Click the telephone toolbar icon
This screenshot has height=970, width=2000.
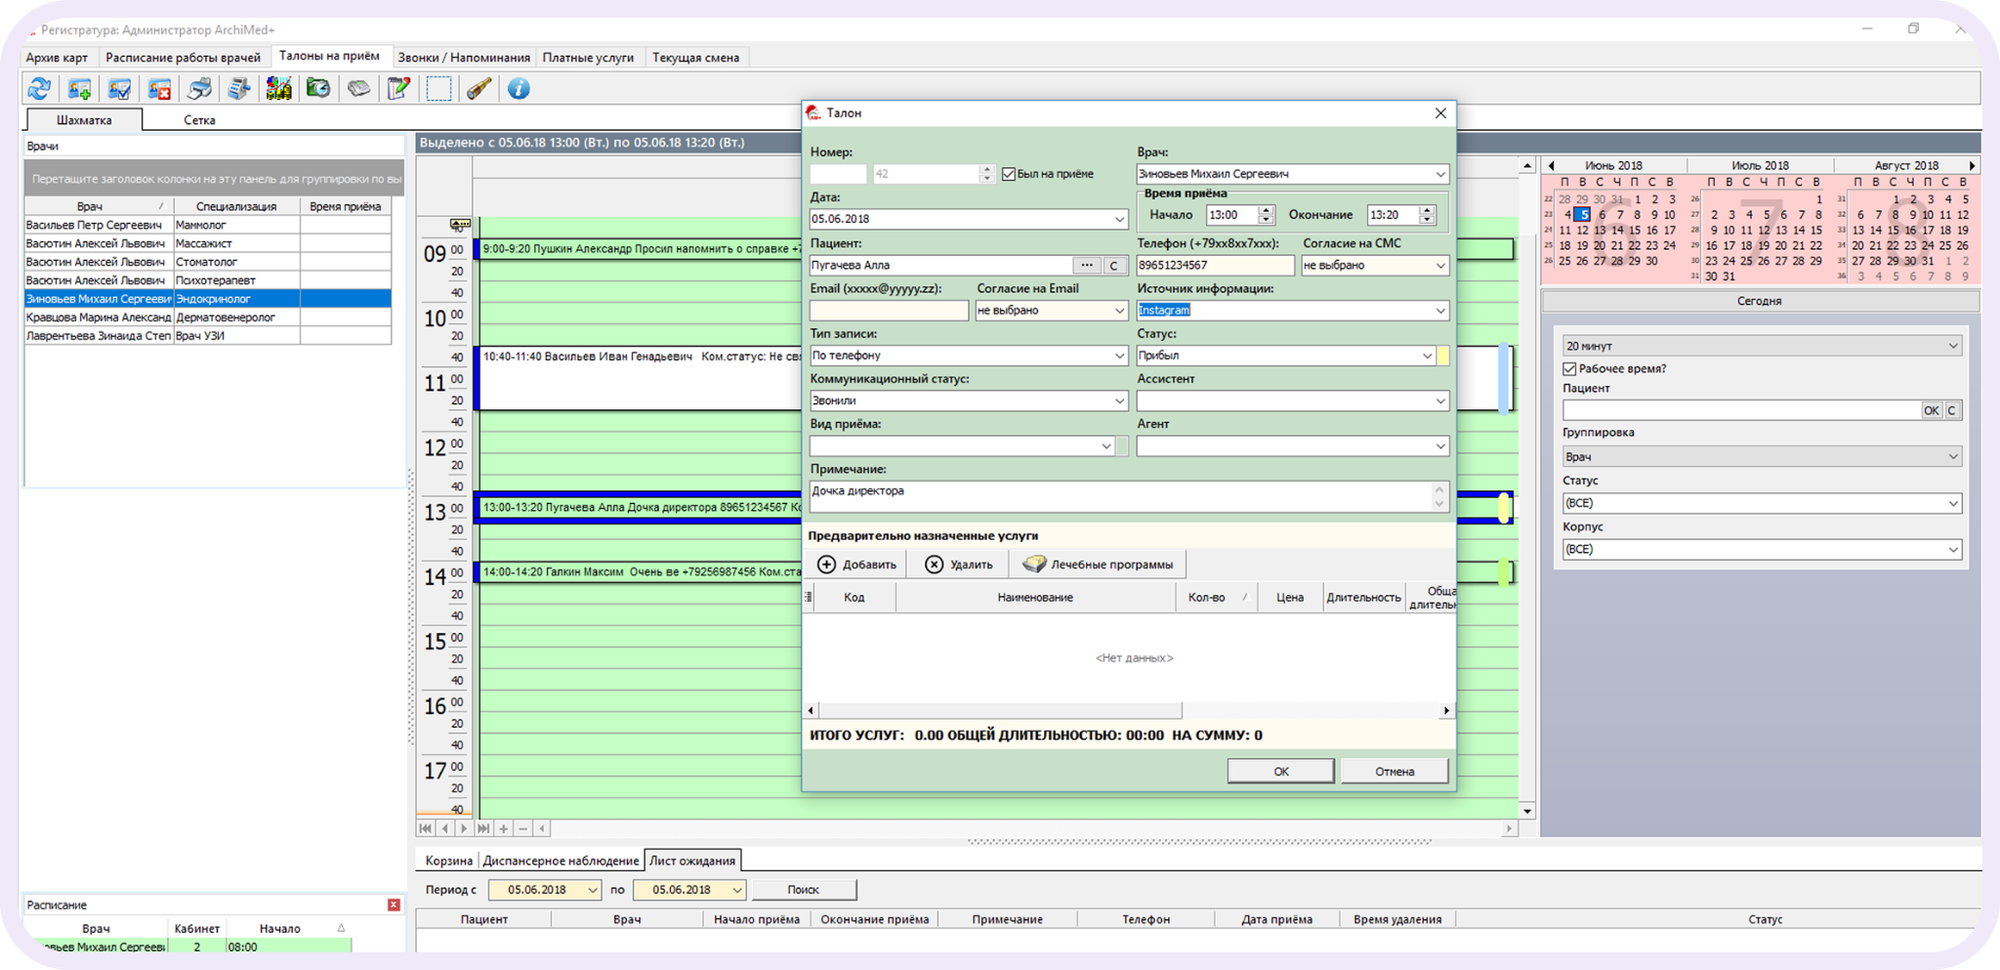click(359, 89)
